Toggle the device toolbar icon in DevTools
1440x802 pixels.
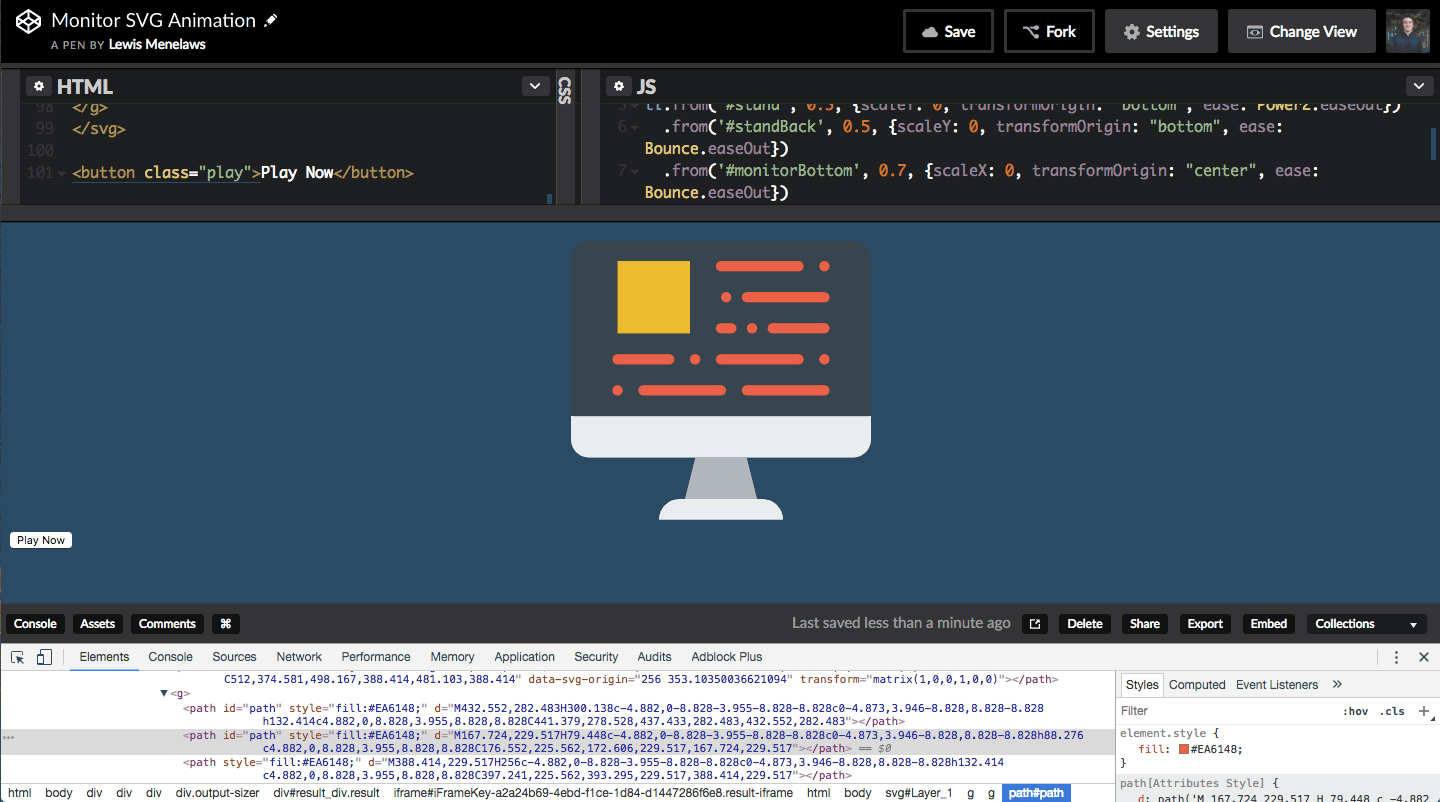click(x=41, y=656)
